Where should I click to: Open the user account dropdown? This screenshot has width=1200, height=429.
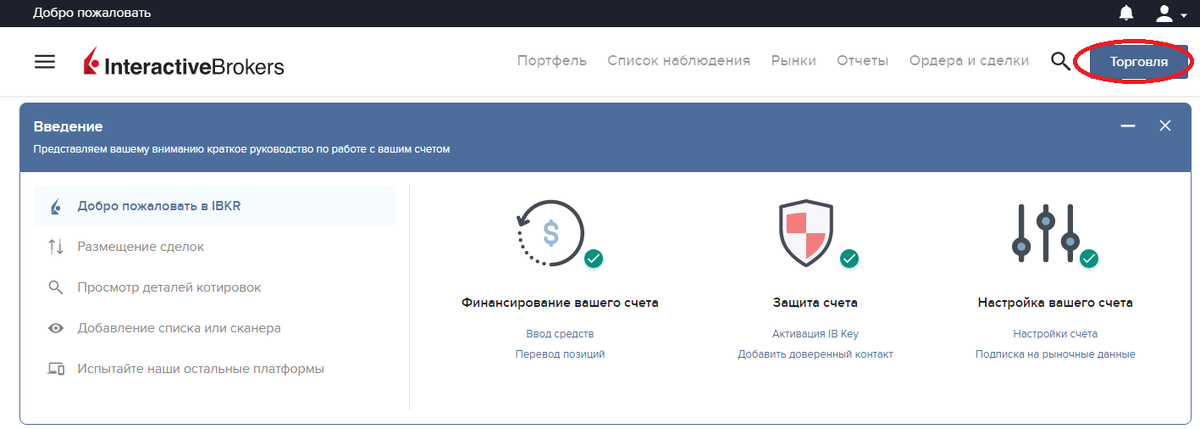(1170, 13)
